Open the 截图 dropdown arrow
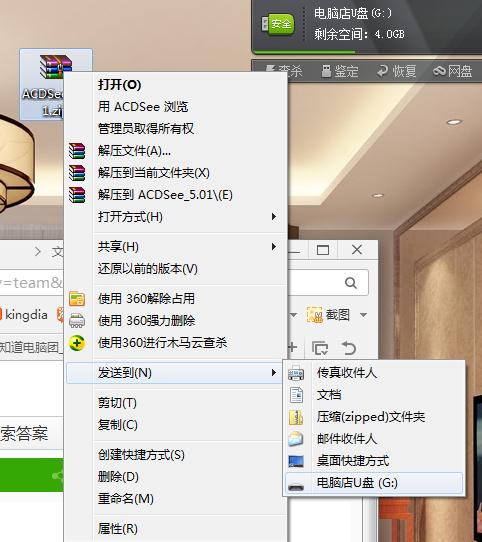 click(x=363, y=315)
